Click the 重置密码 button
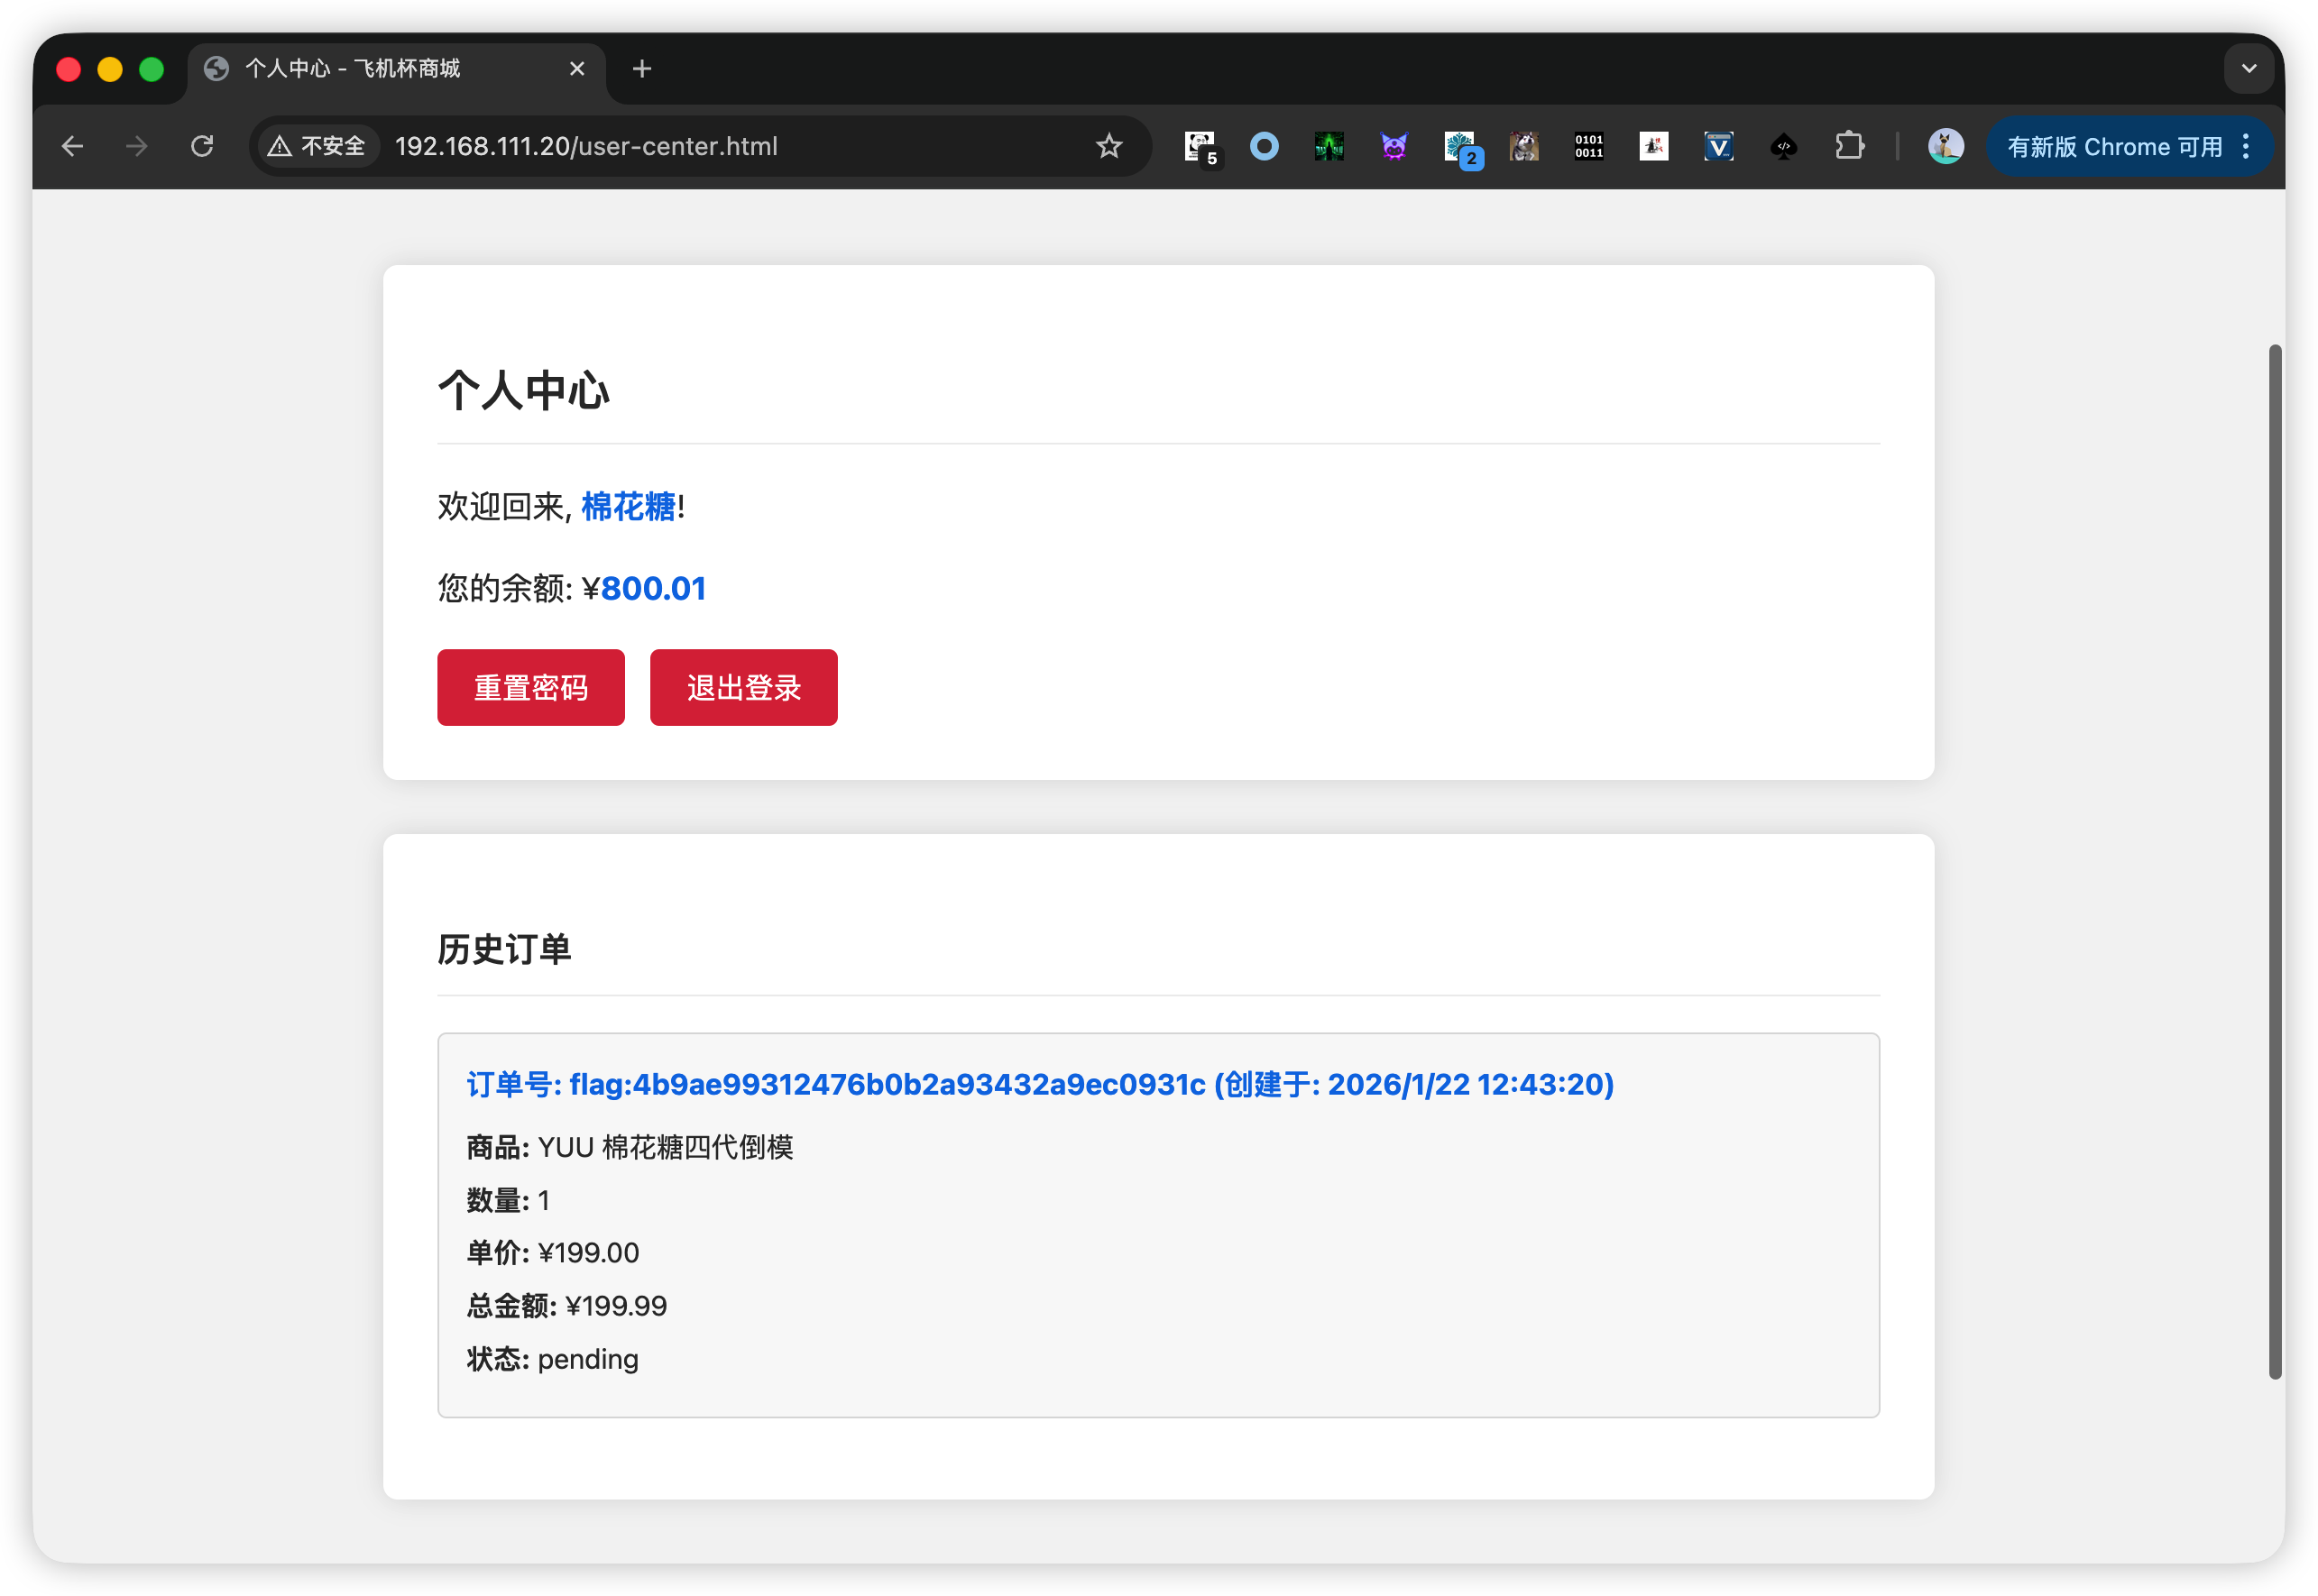The image size is (2318, 1596). 530,687
